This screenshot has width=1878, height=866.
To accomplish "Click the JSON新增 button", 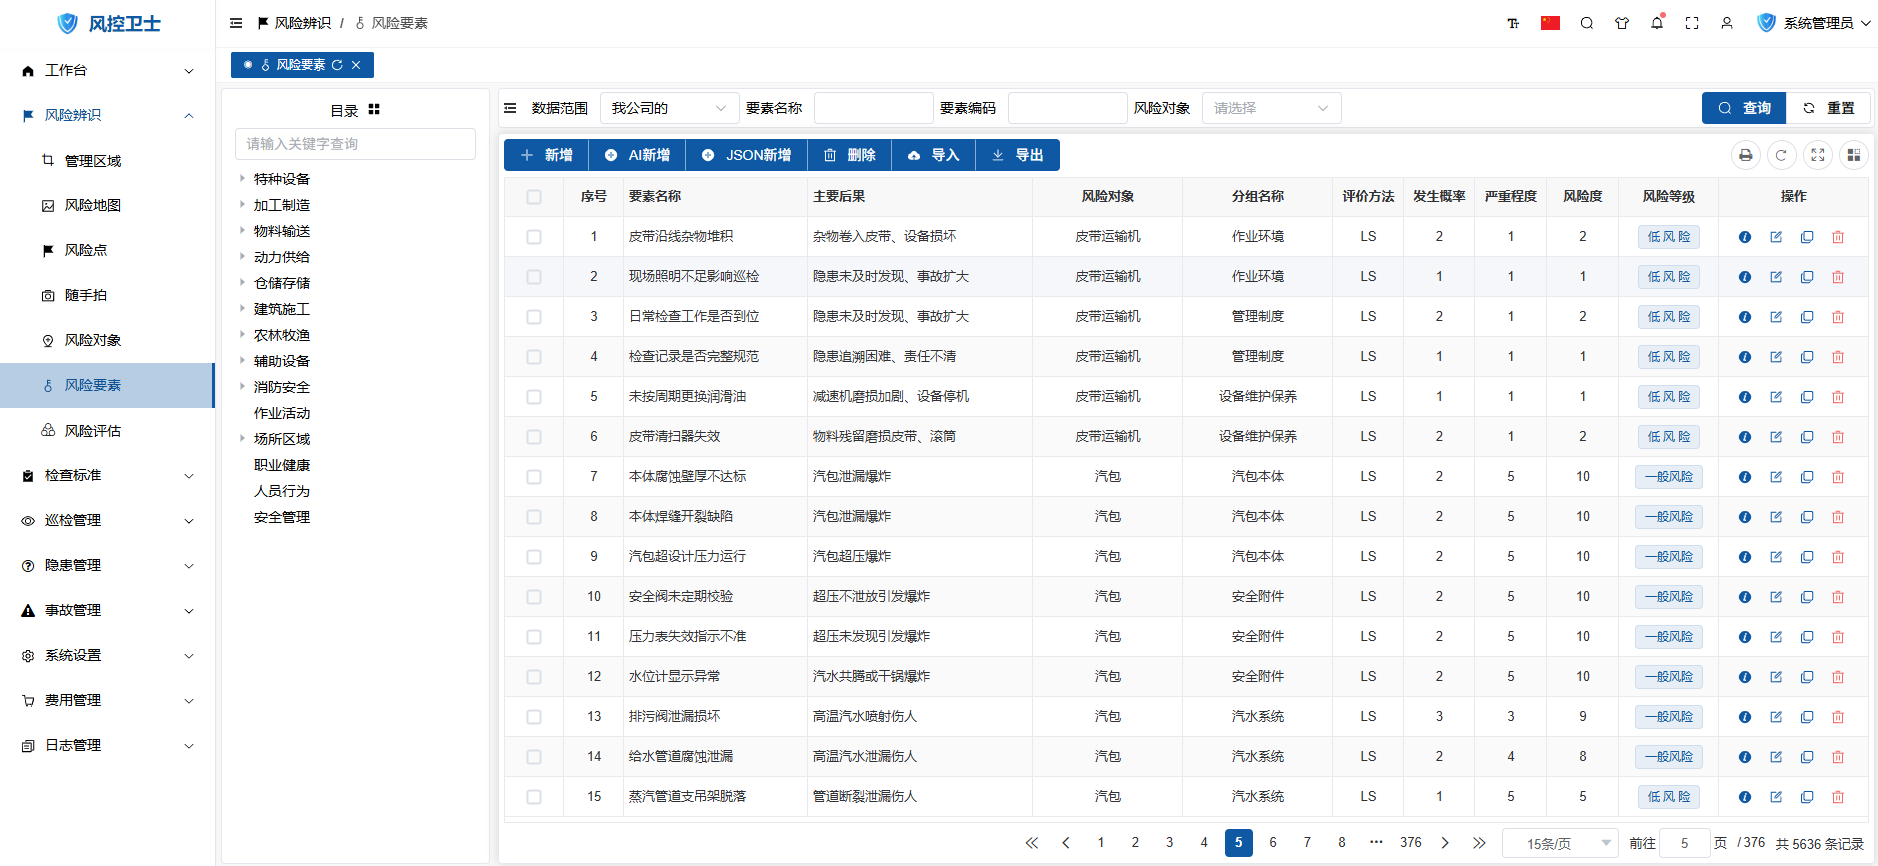I will 746,155.
